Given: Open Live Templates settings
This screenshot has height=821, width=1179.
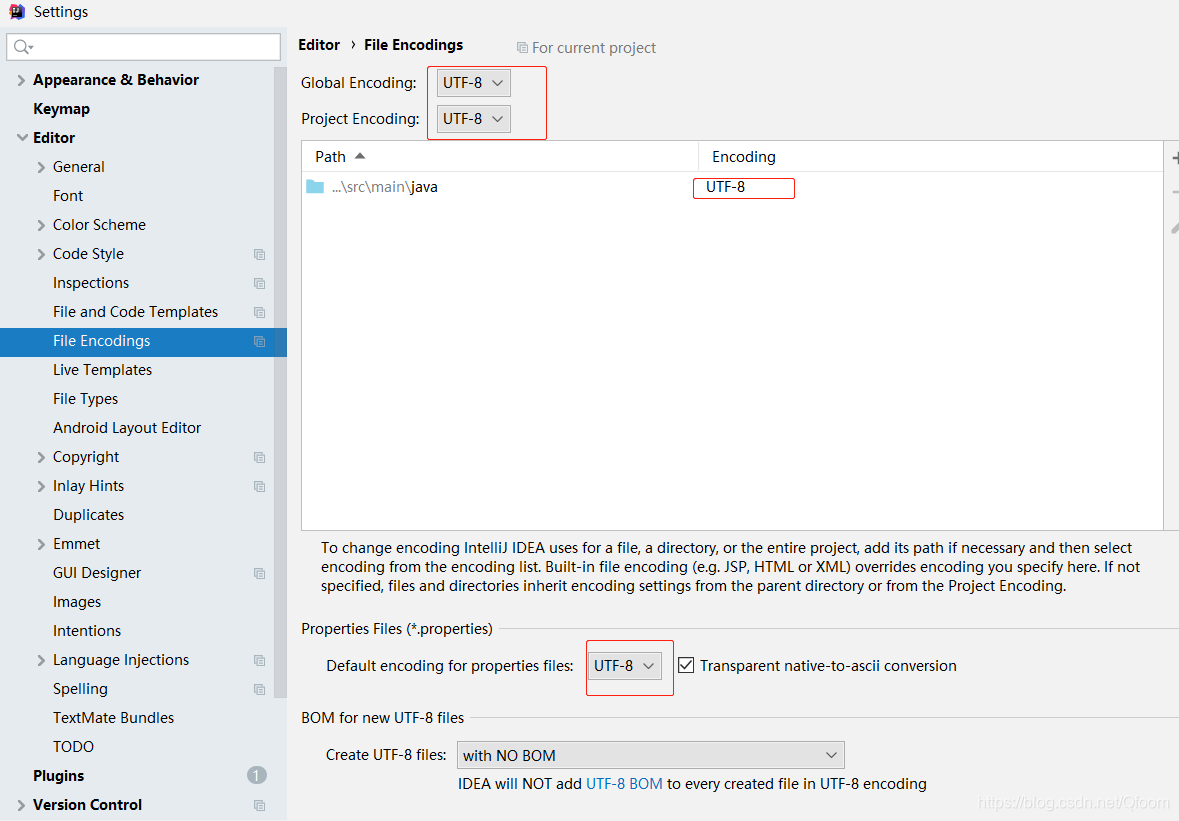Looking at the screenshot, I should [x=102, y=370].
